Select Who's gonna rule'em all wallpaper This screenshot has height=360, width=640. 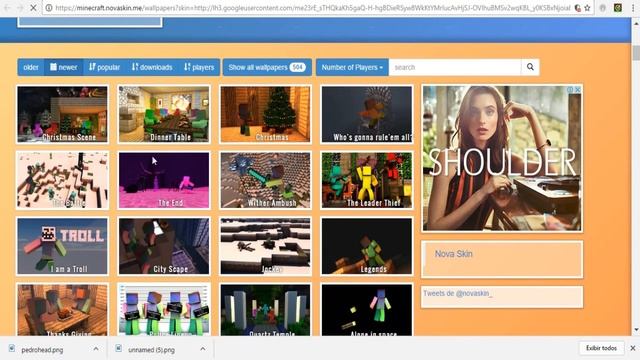(367, 114)
